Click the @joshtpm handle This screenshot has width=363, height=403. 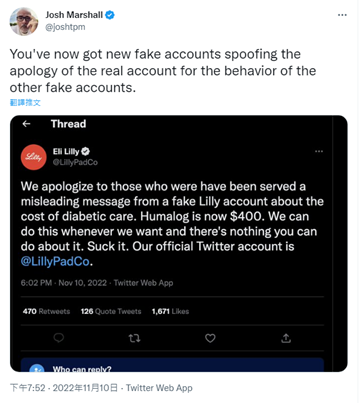65,27
